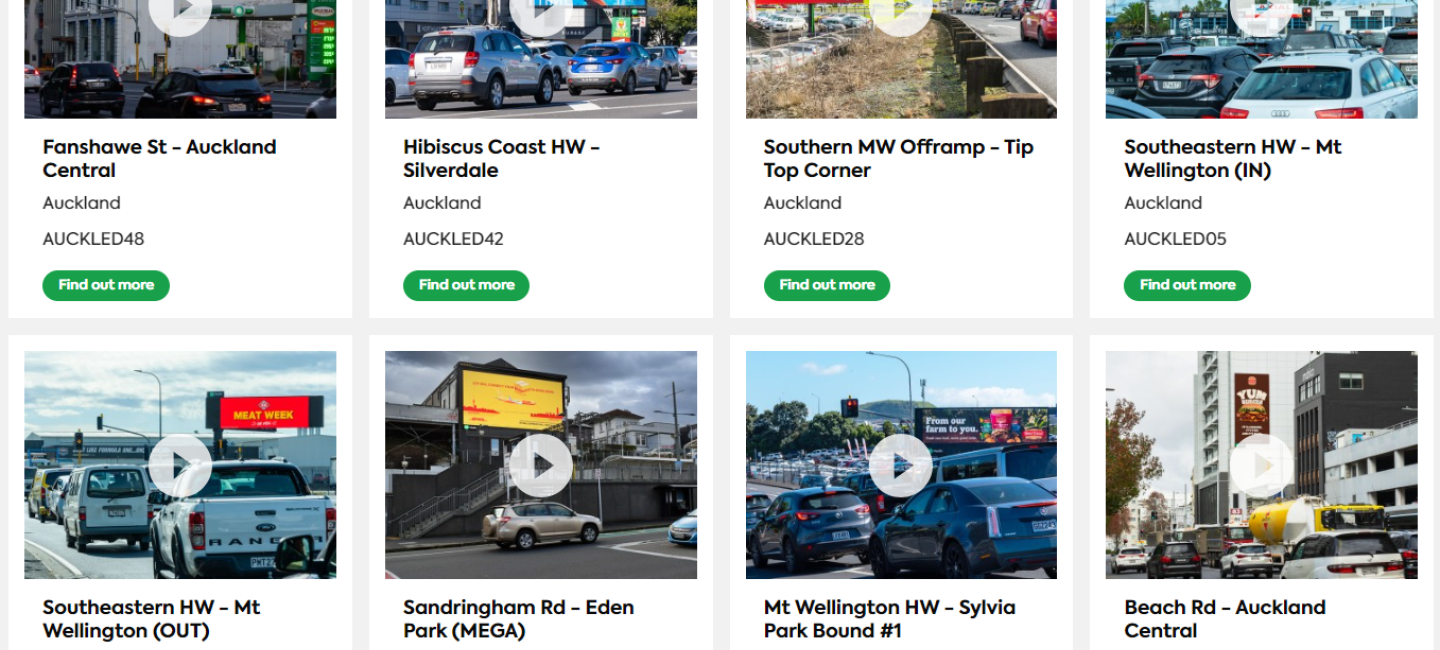Open Beach Rd - Auckland Central title
1440x650 pixels.
(1225, 619)
